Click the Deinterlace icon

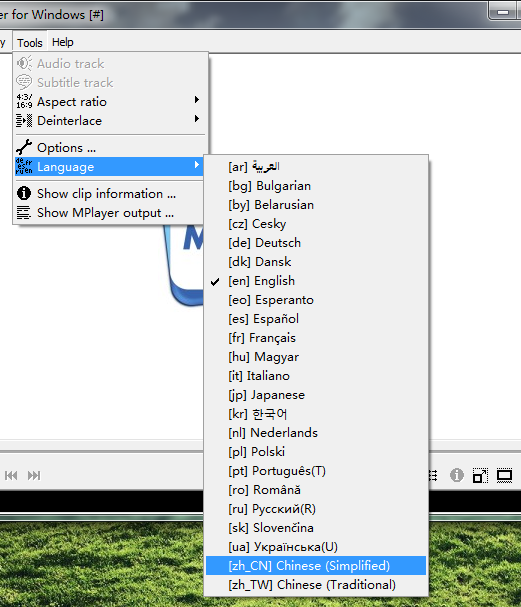(x=24, y=120)
